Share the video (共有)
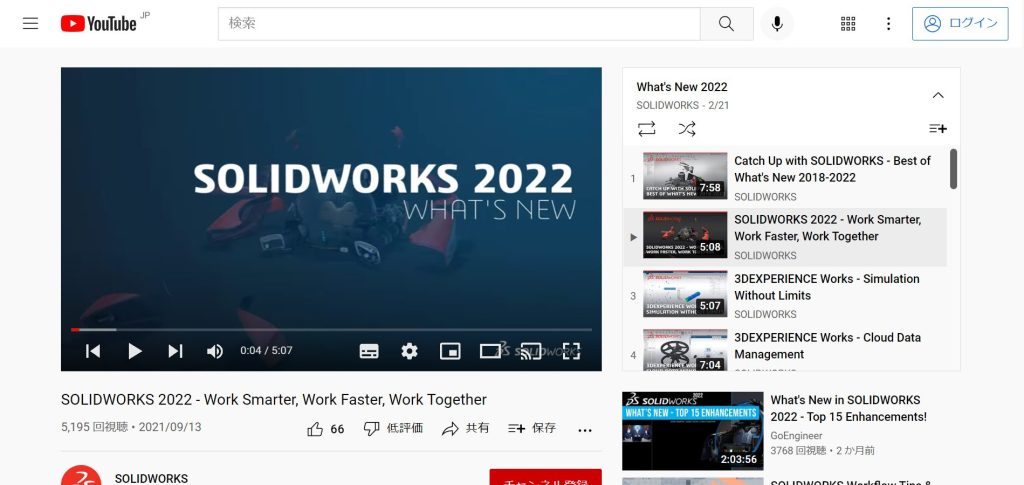Image resolution: width=1024 pixels, height=485 pixels. (x=465, y=428)
